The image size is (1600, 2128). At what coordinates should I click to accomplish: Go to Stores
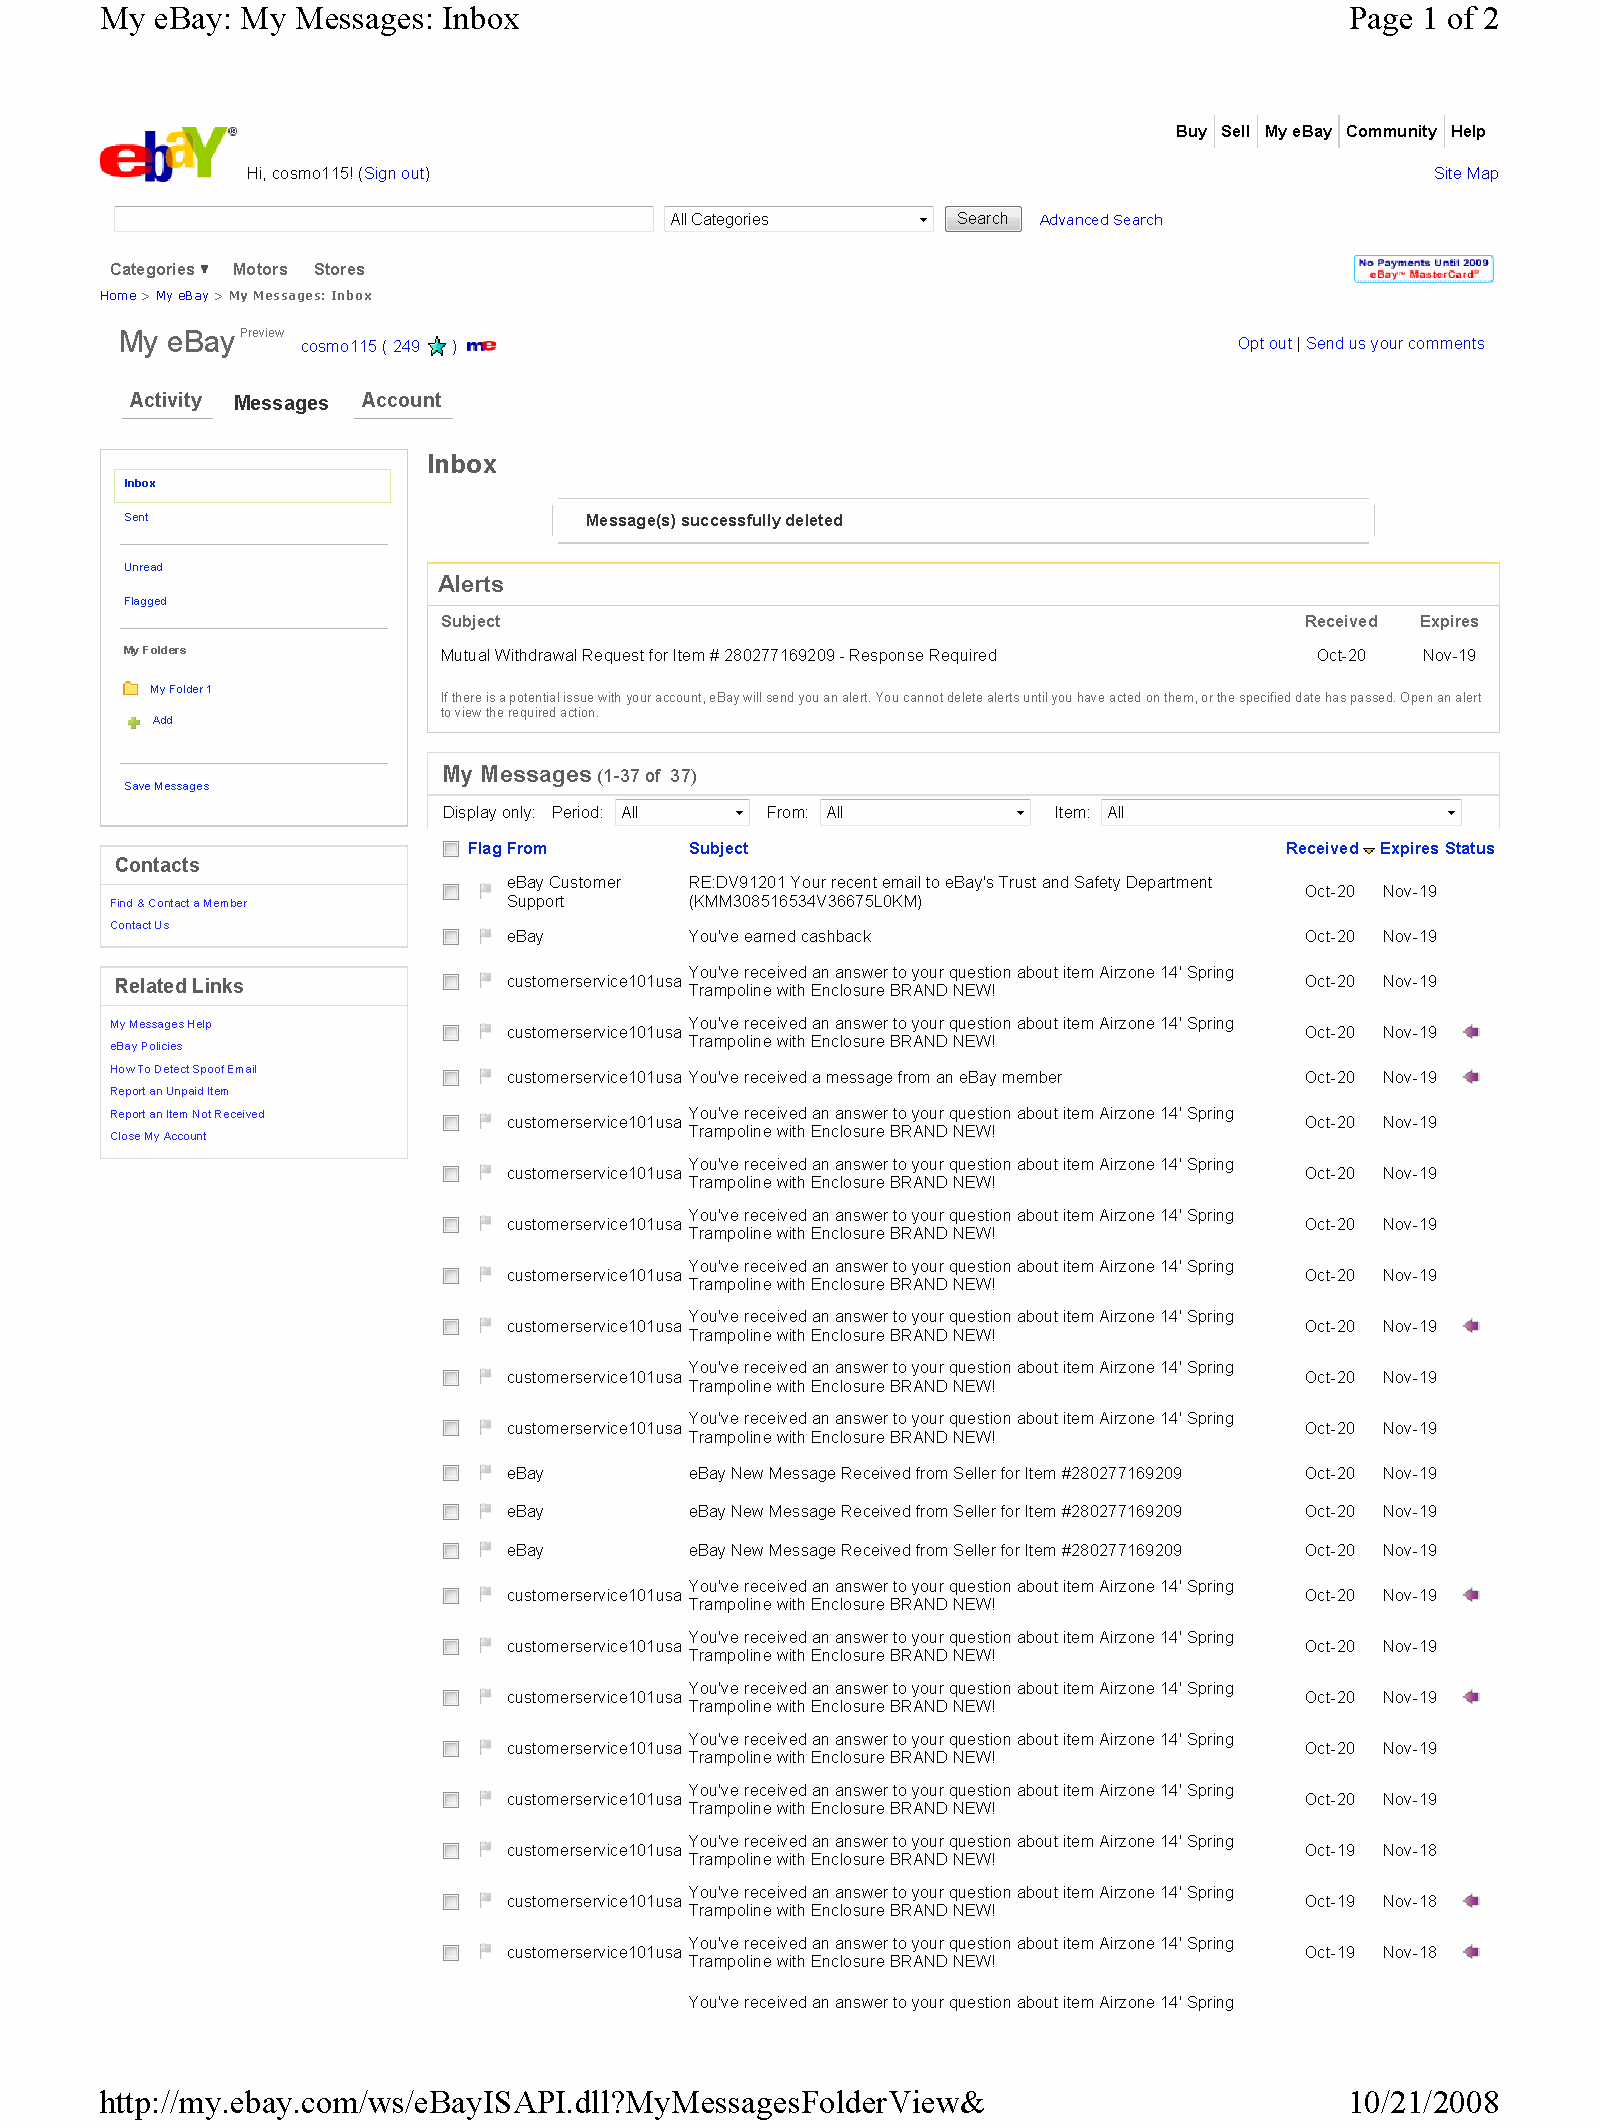339,269
